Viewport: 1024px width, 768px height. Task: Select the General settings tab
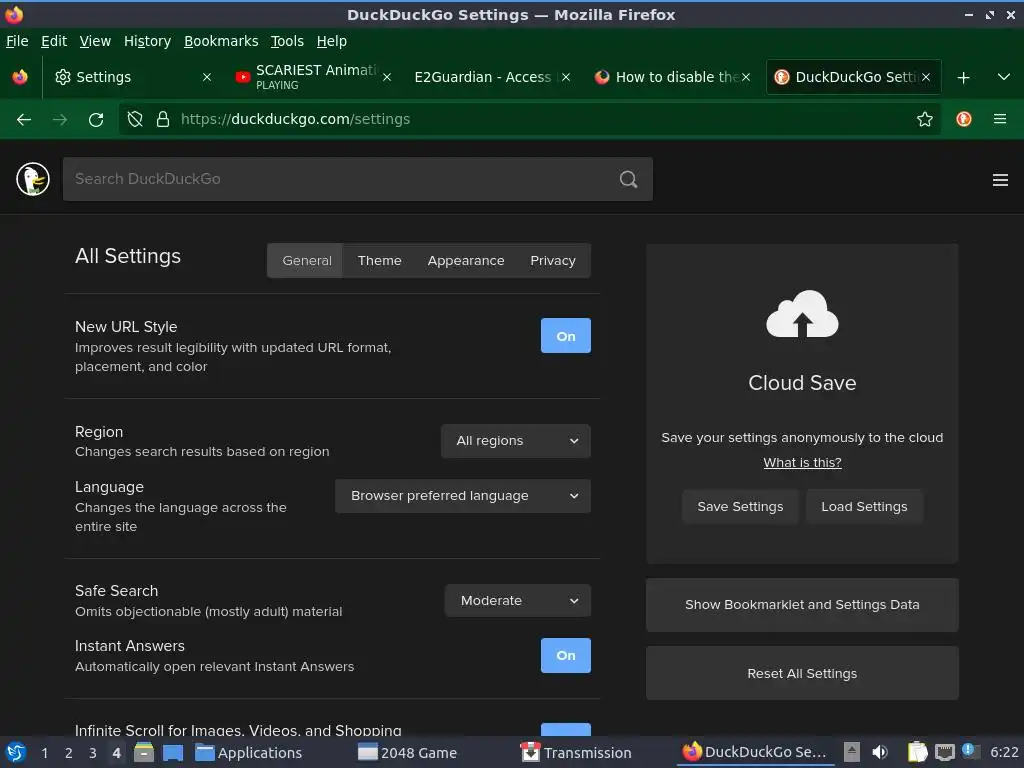306,261
